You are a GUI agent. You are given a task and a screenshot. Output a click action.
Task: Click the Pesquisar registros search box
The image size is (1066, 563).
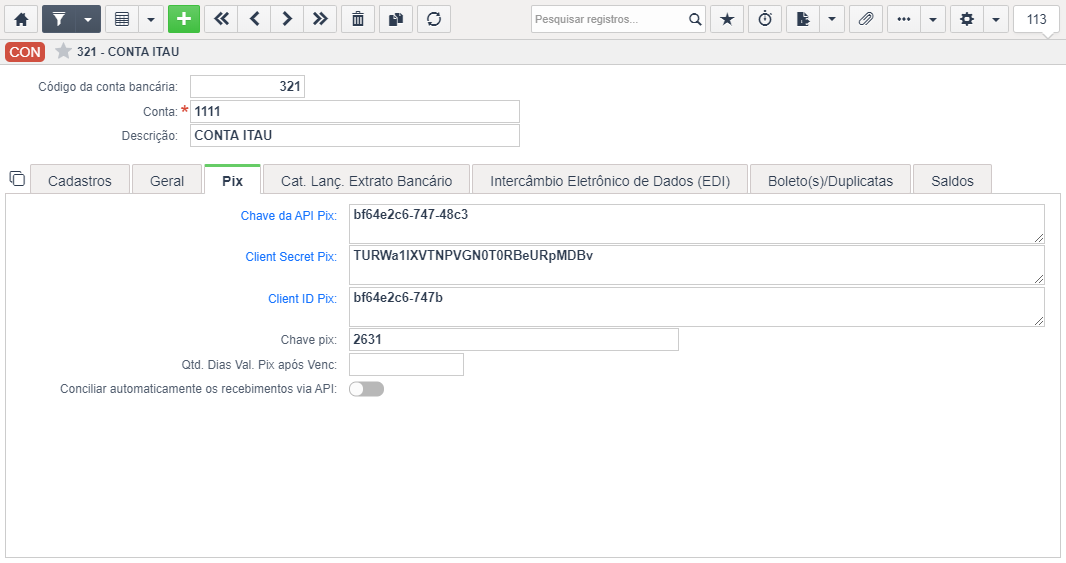coord(610,19)
